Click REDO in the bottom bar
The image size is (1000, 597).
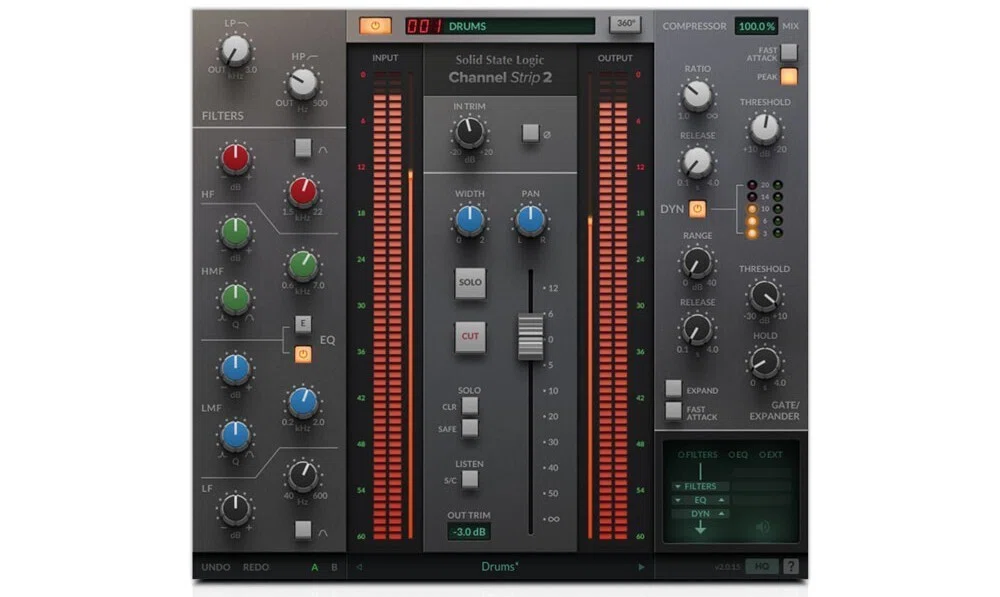(x=256, y=567)
